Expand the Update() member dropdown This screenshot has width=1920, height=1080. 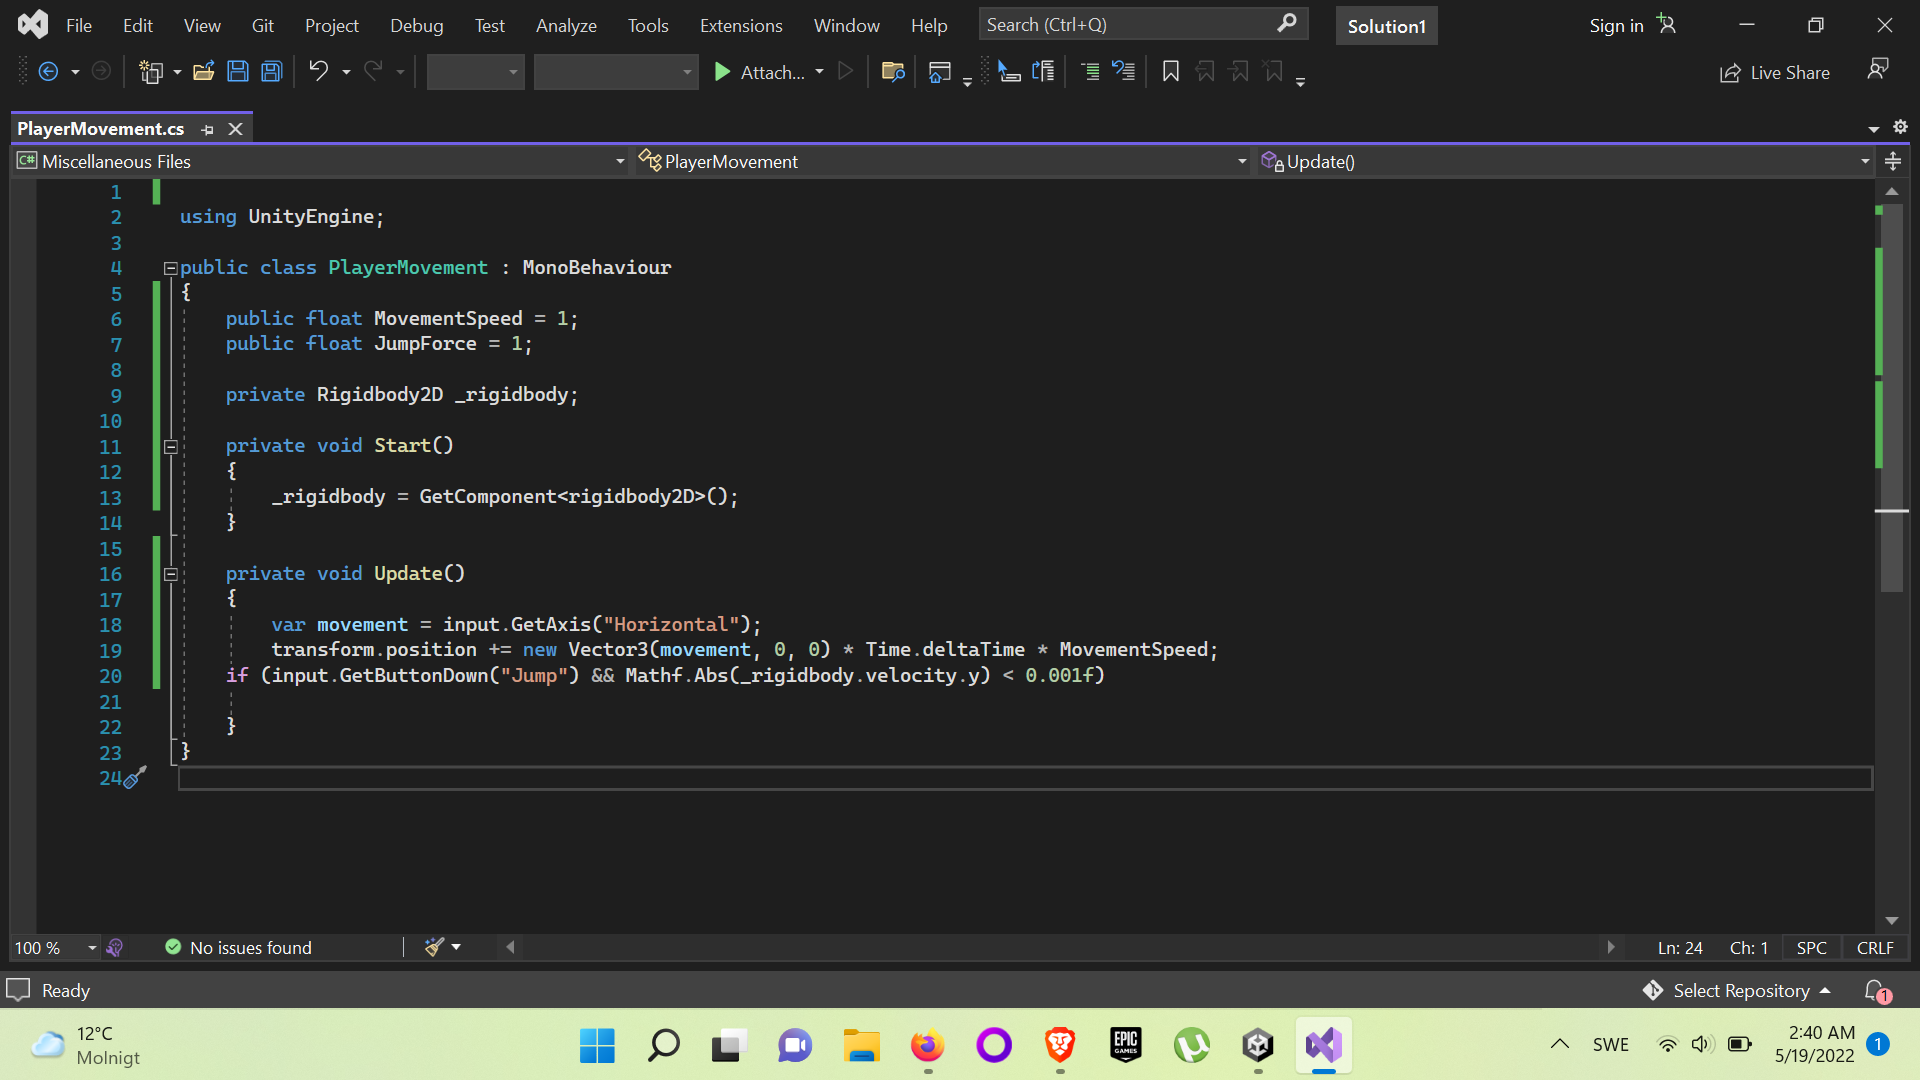(1865, 161)
